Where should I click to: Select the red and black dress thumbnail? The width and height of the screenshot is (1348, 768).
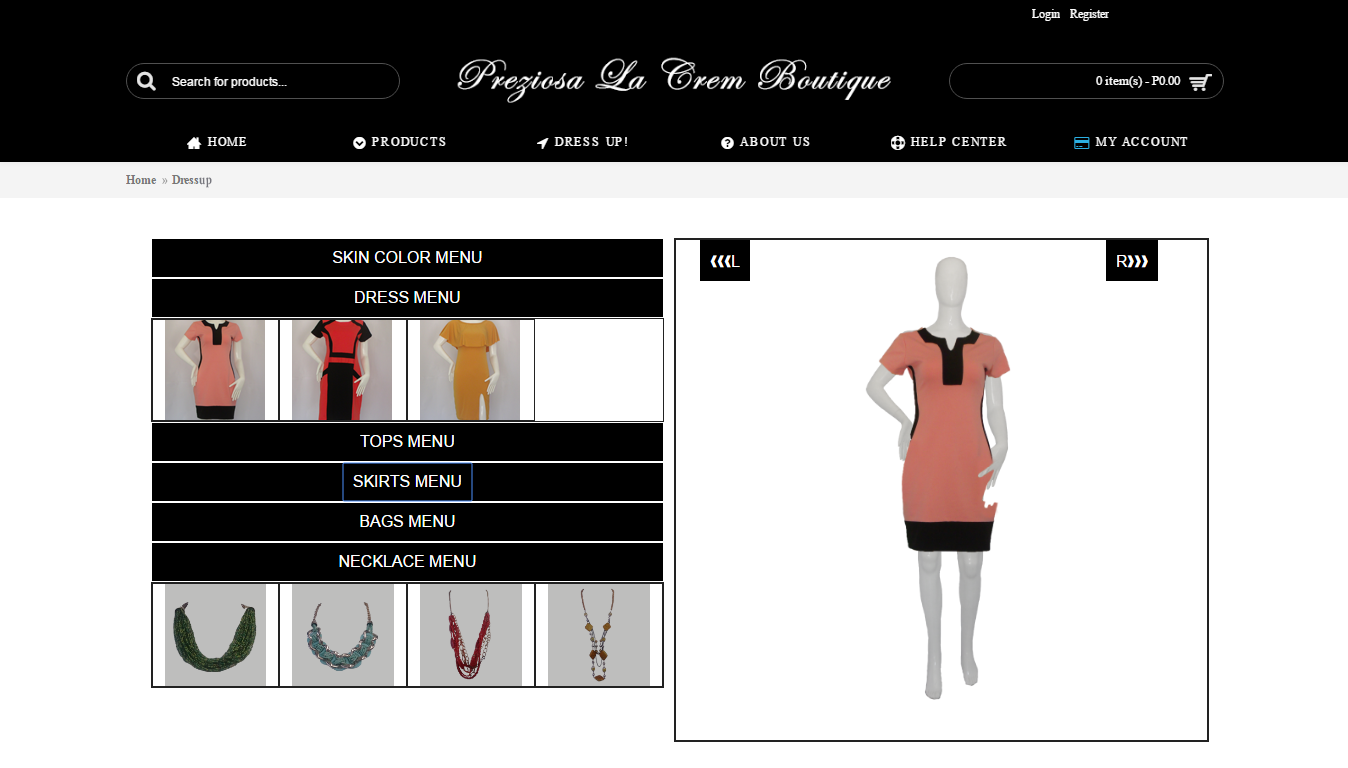click(x=342, y=370)
